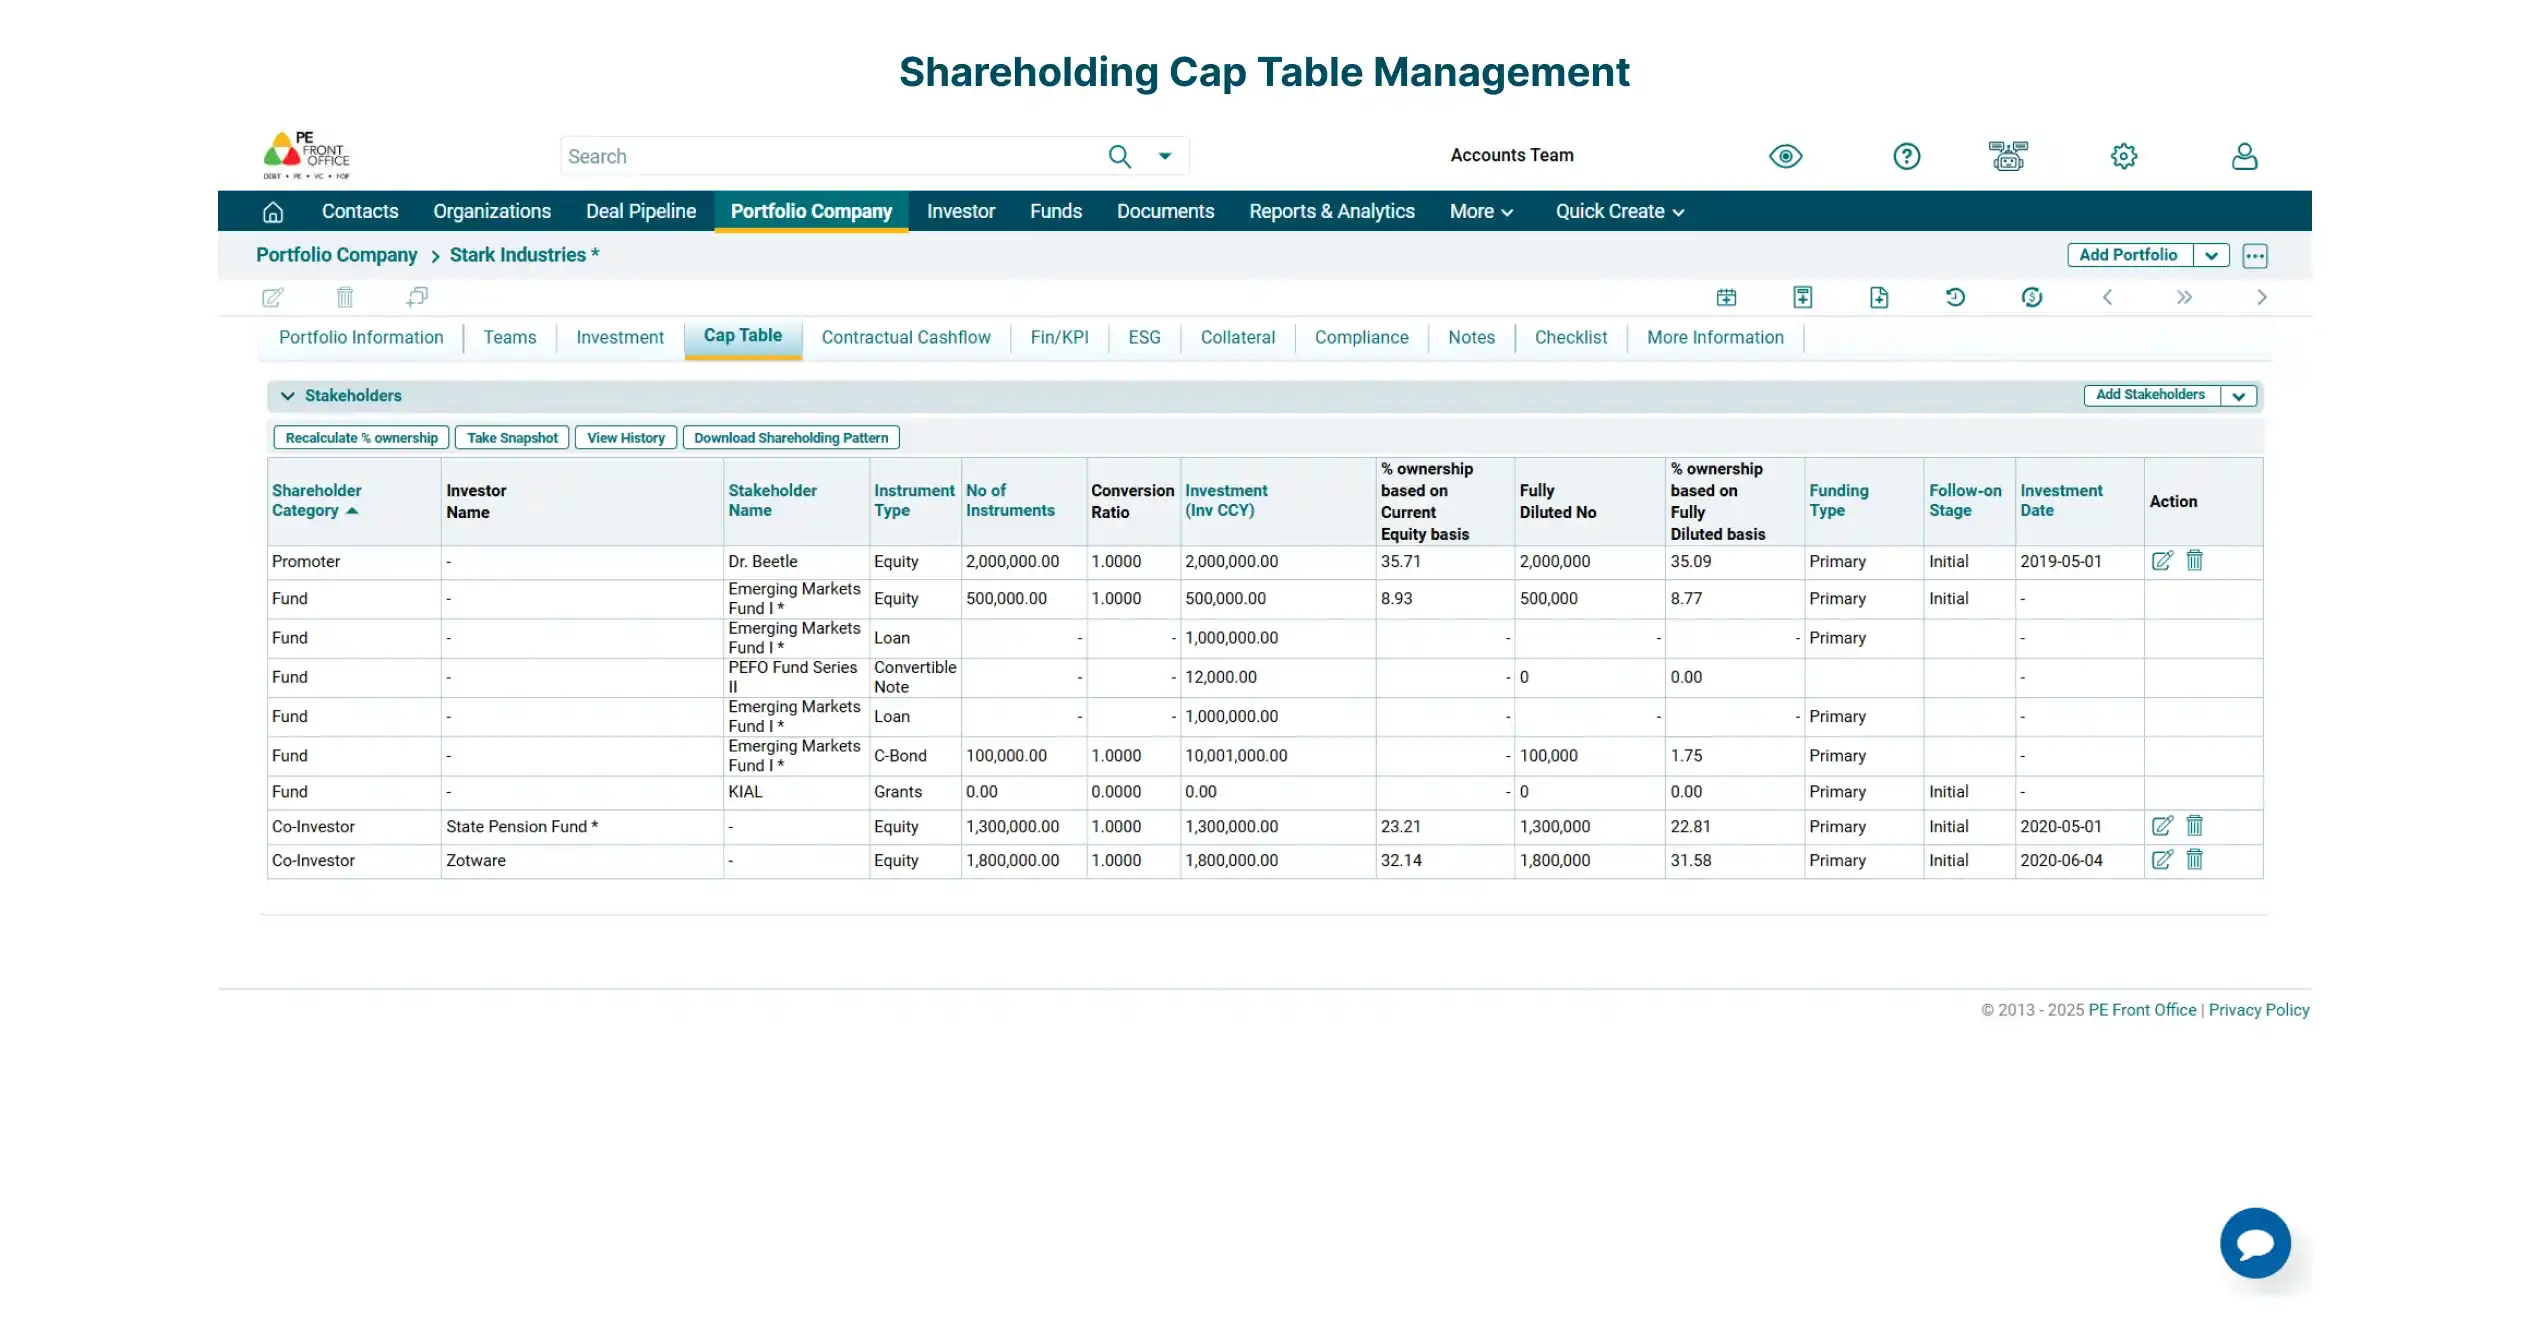The image size is (2530, 1330).
Task: Sort by Investment Date column header
Action: (2061, 500)
